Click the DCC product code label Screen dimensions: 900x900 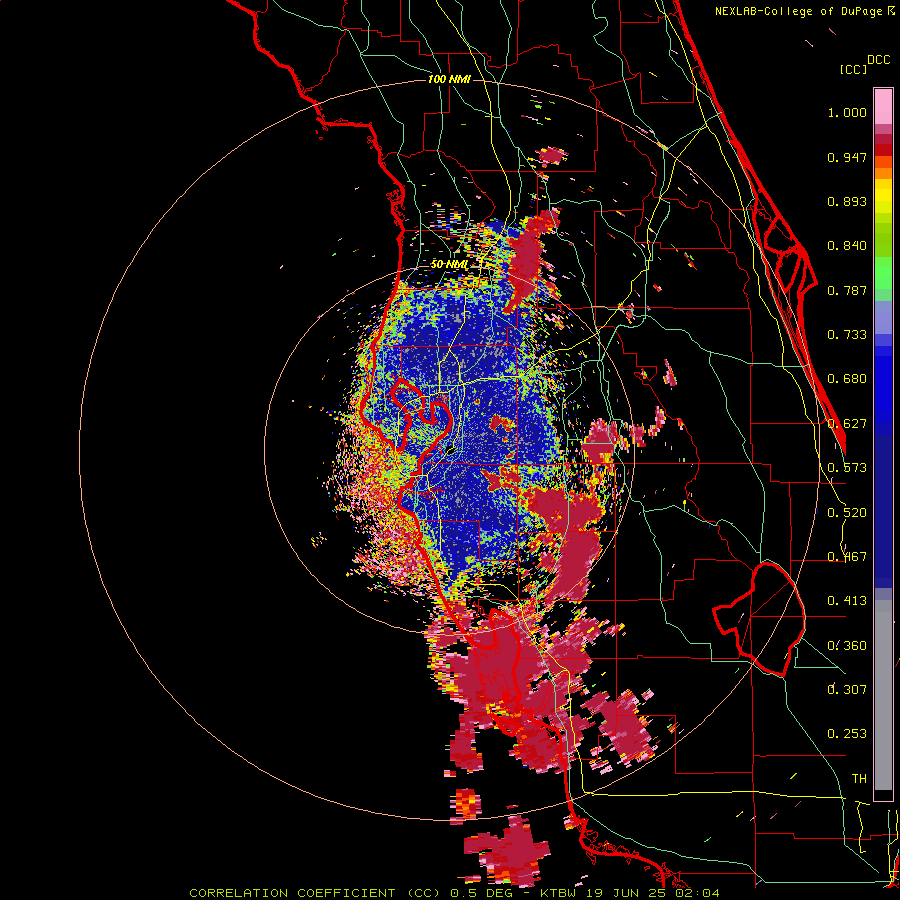pyautogui.click(x=878, y=60)
